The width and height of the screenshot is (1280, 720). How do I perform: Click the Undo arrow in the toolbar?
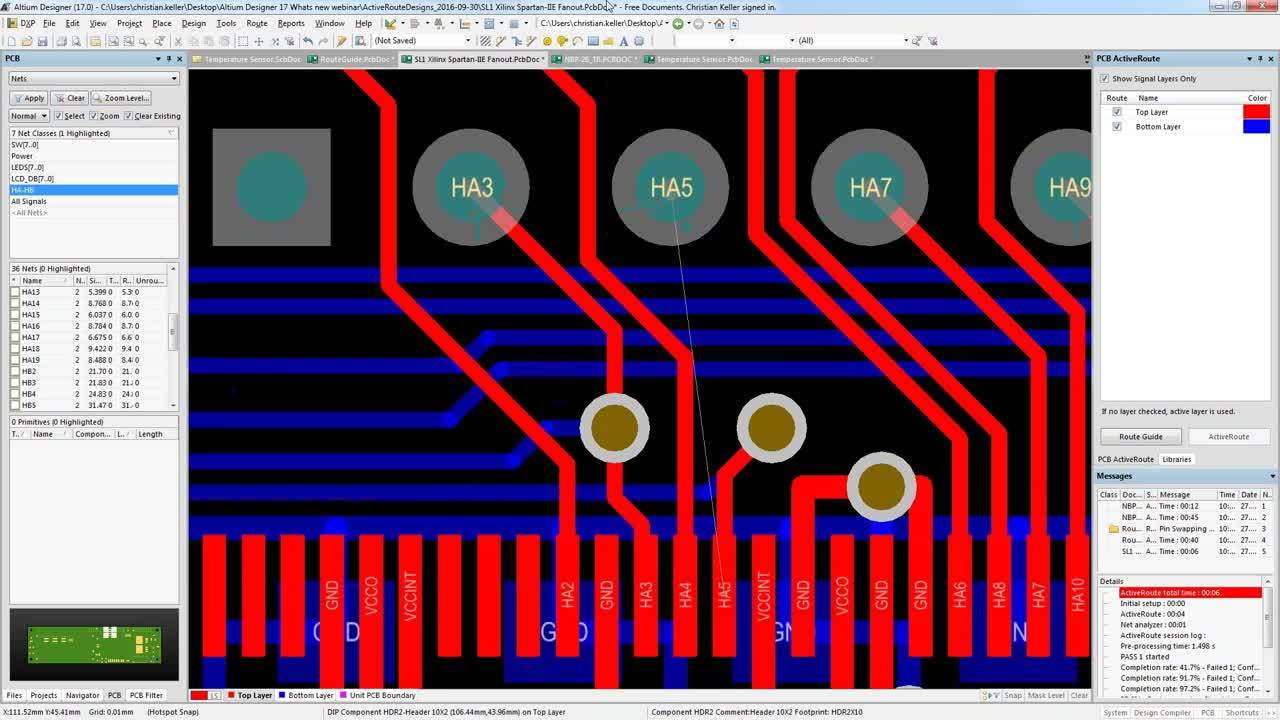(x=308, y=41)
